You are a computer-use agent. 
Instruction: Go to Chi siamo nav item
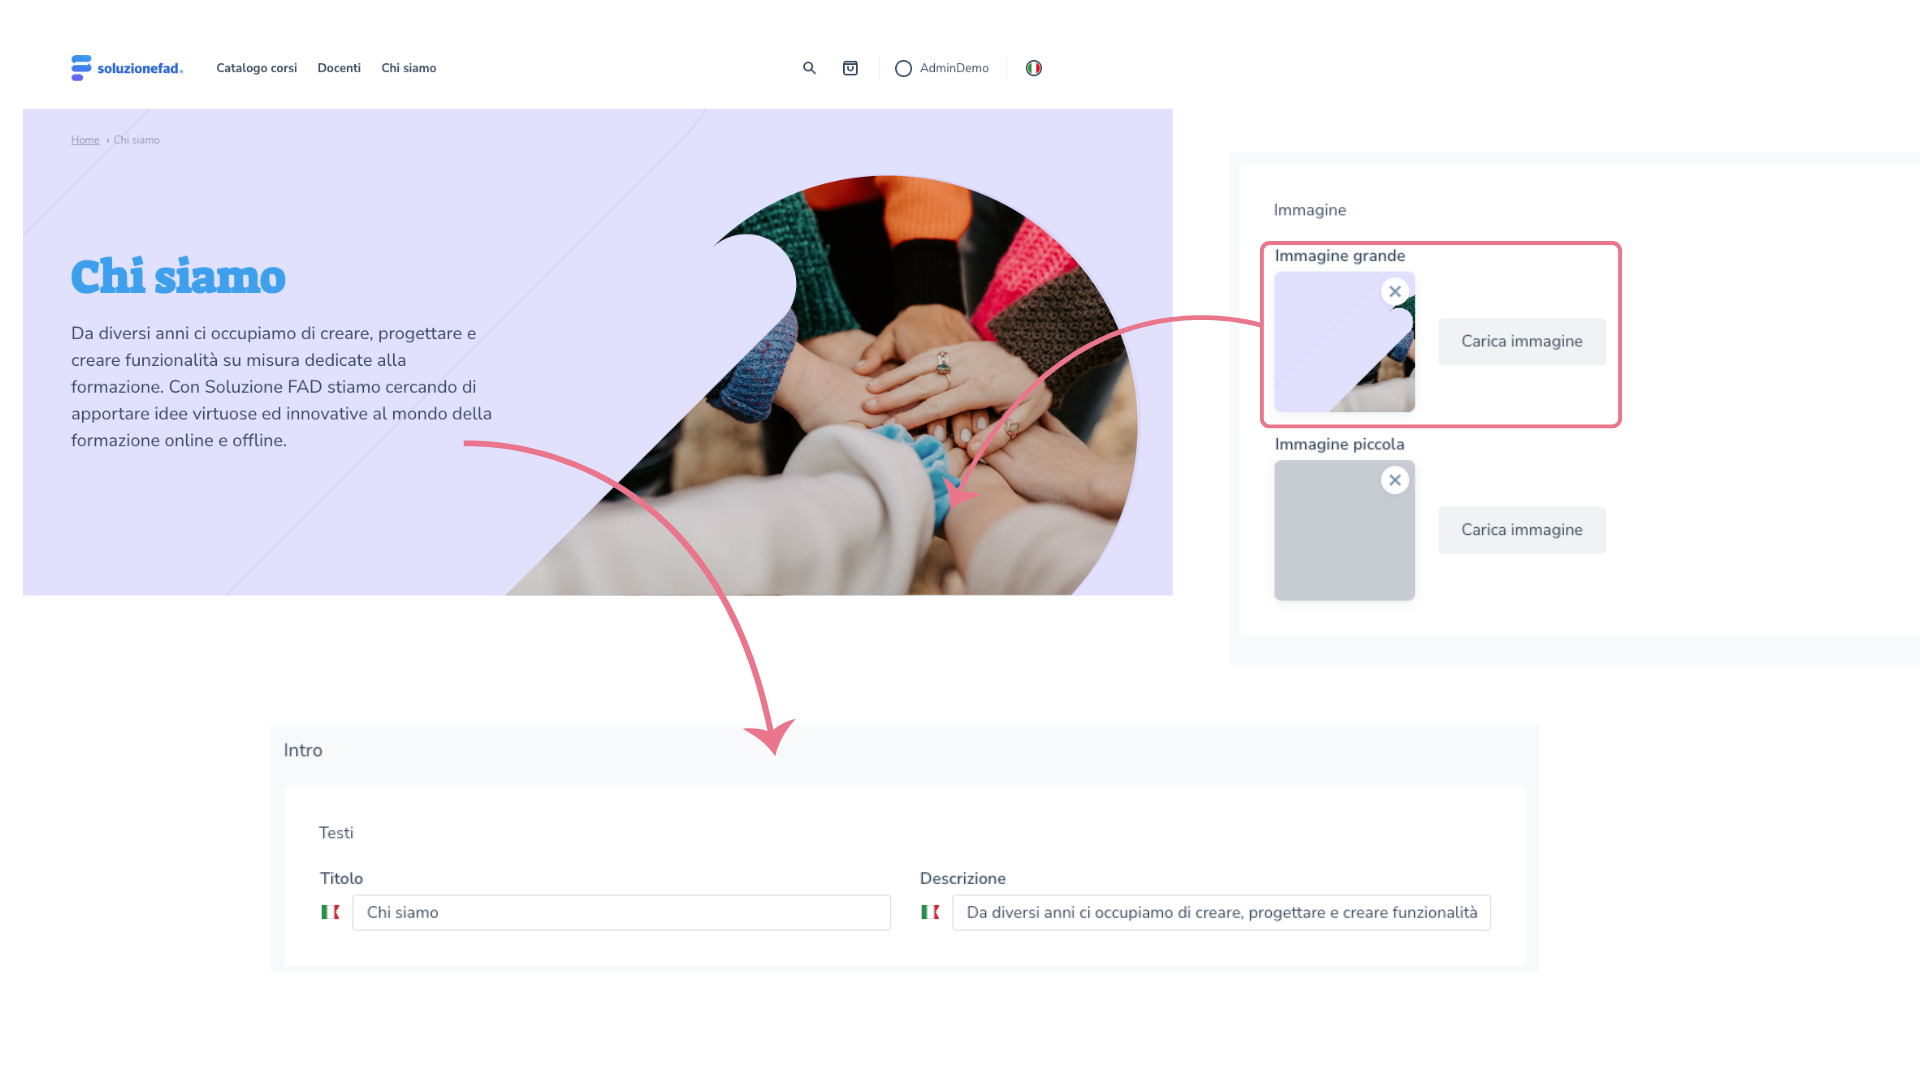(x=408, y=68)
